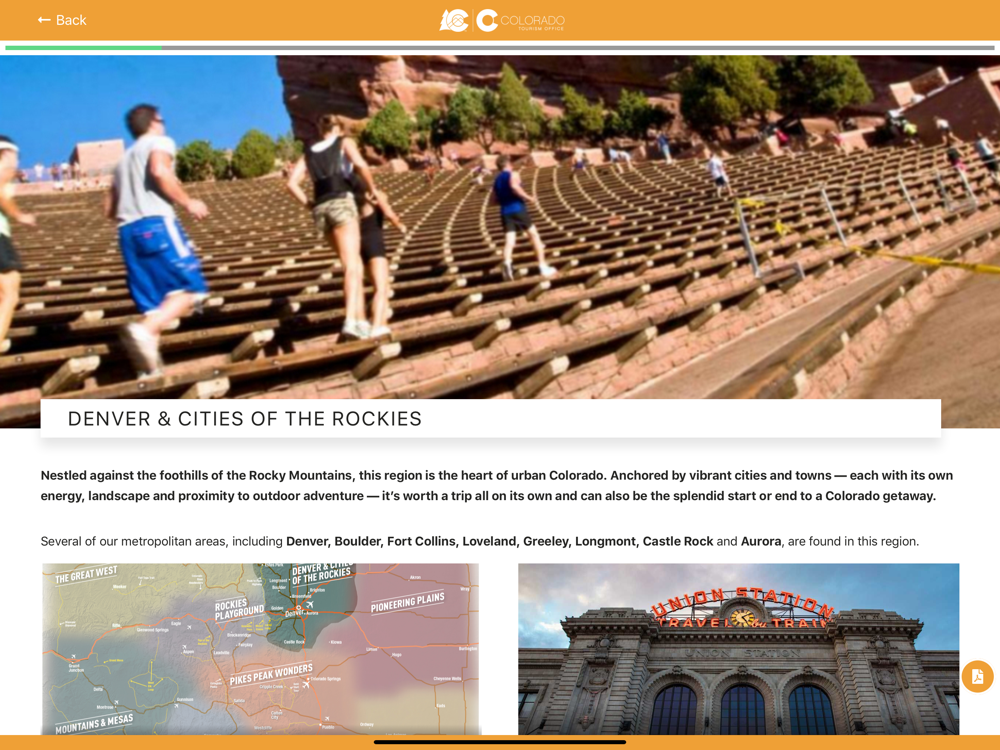Tap the iPad home indicator bar
The image size is (1000, 750).
(500, 742)
